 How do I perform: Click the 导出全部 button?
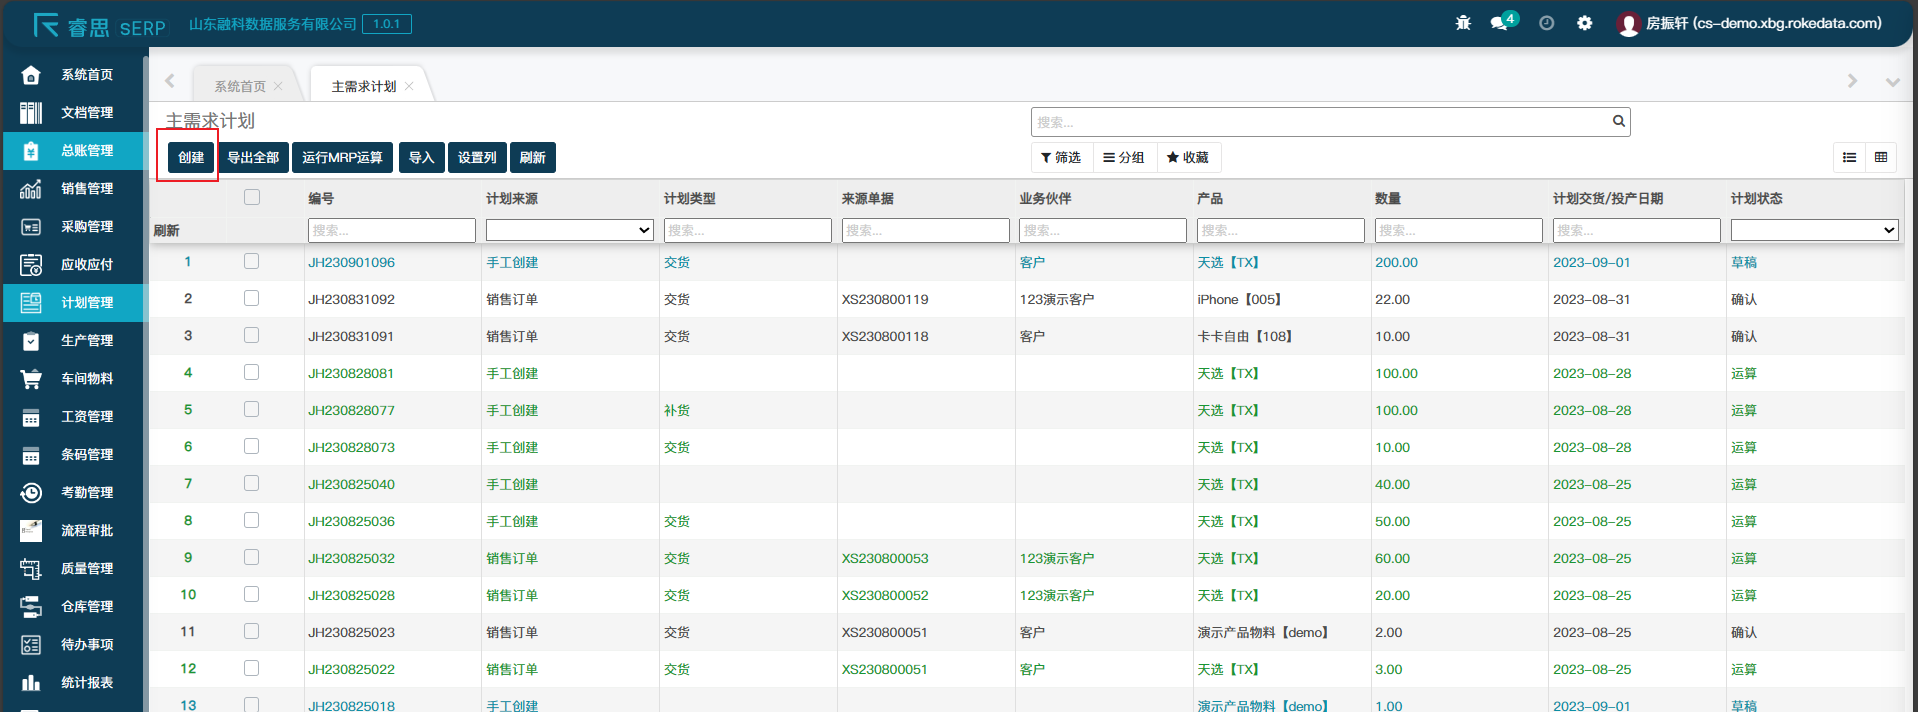click(x=253, y=158)
